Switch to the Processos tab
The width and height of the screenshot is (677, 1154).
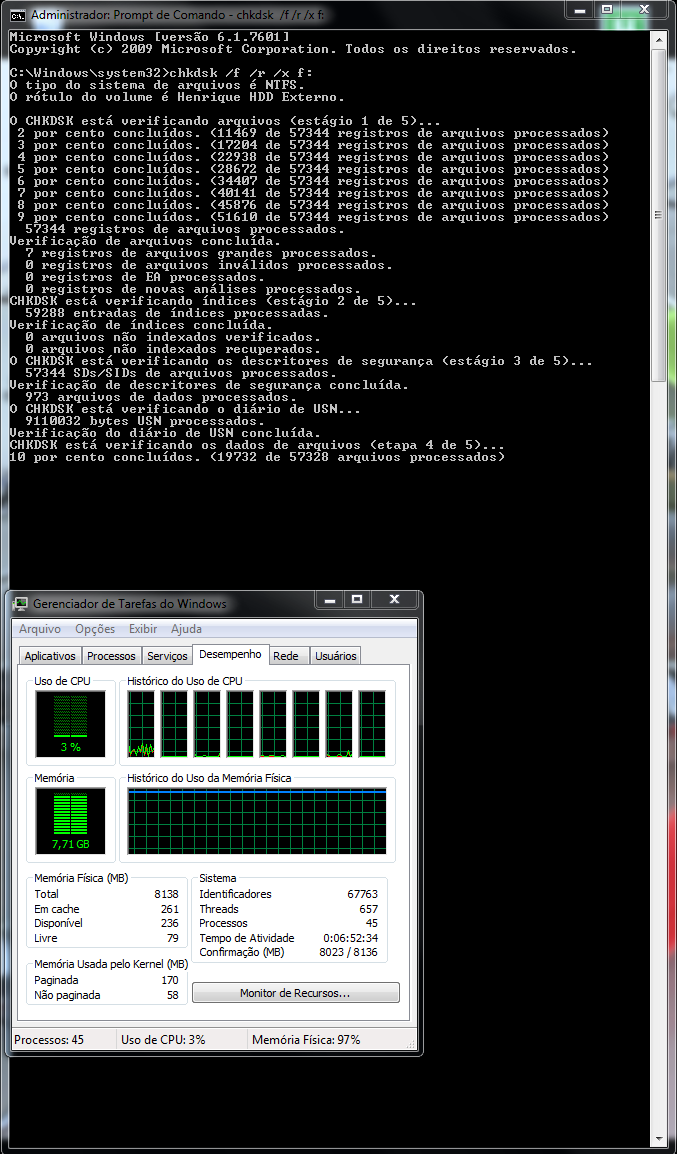[x=111, y=656]
